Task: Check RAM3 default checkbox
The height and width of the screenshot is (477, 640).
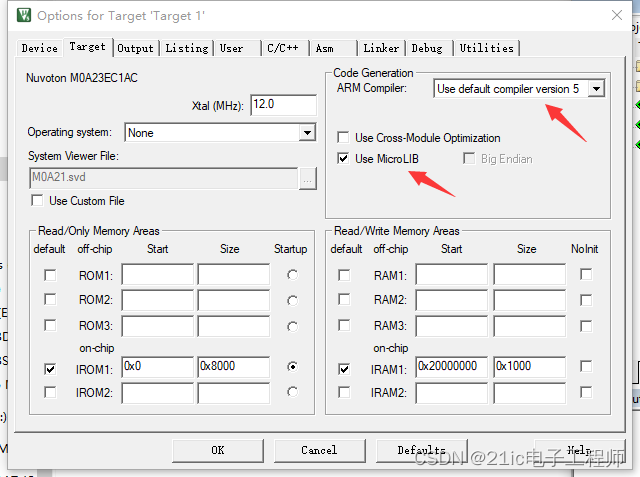Action: 344,325
